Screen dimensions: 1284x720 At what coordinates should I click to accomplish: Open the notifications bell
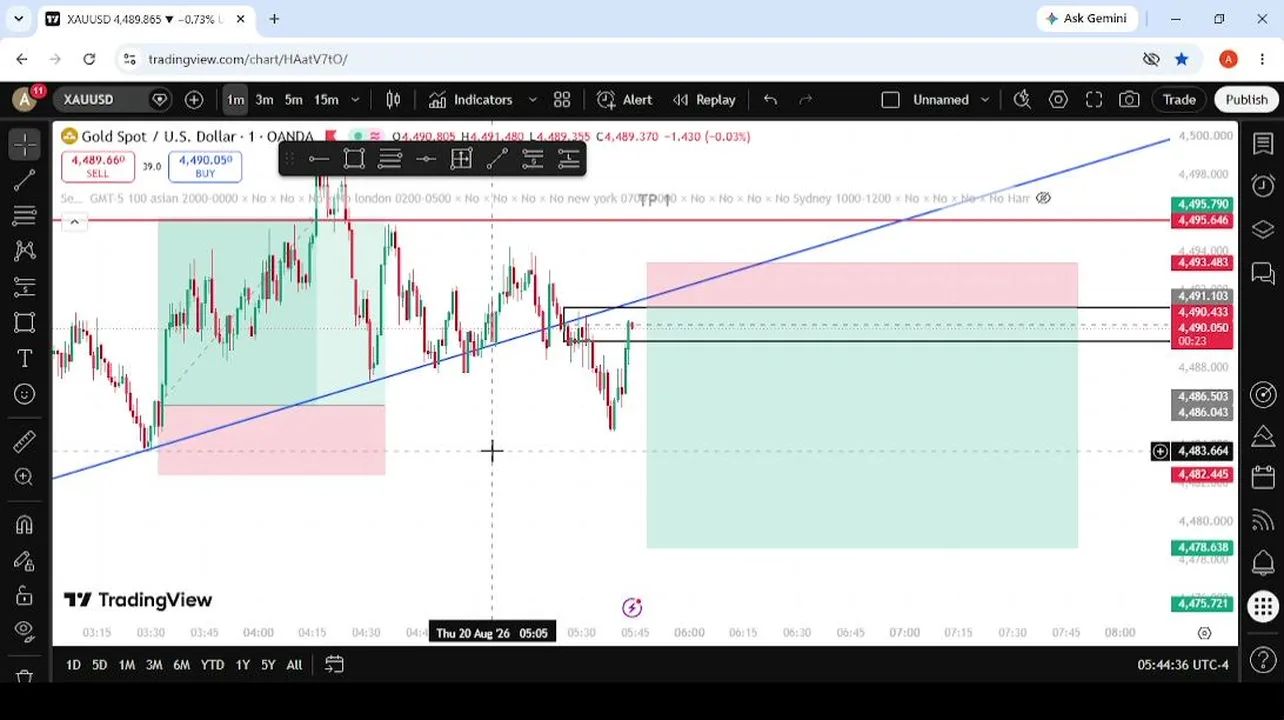pos(1263,562)
